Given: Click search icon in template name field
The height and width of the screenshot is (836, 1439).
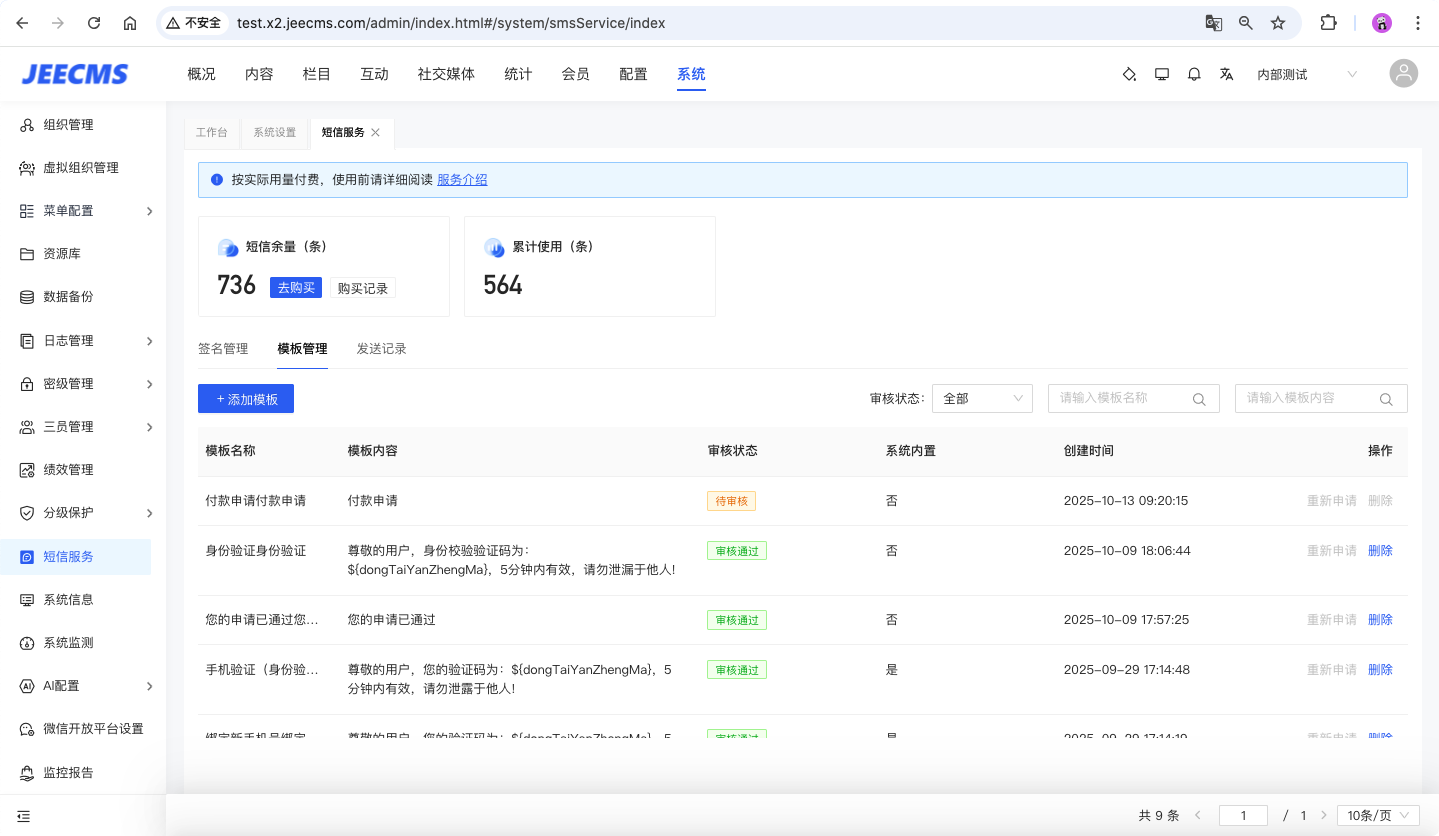Looking at the screenshot, I should (1199, 399).
